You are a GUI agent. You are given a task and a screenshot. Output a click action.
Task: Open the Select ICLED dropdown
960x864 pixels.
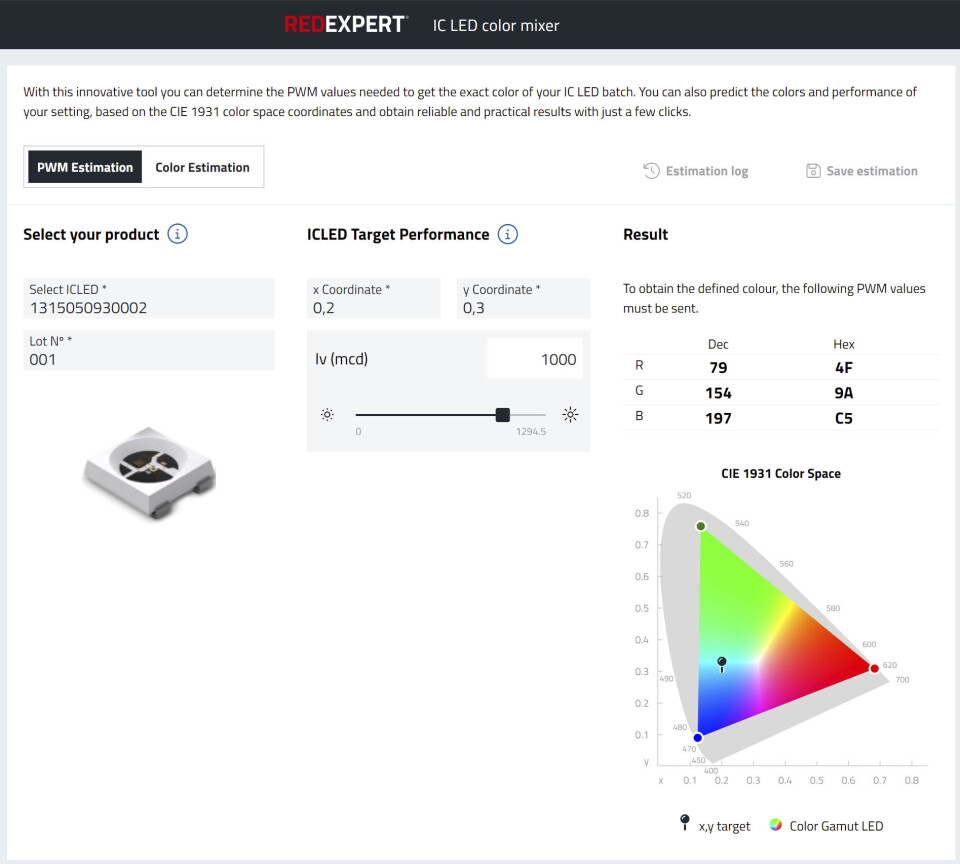coord(149,299)
